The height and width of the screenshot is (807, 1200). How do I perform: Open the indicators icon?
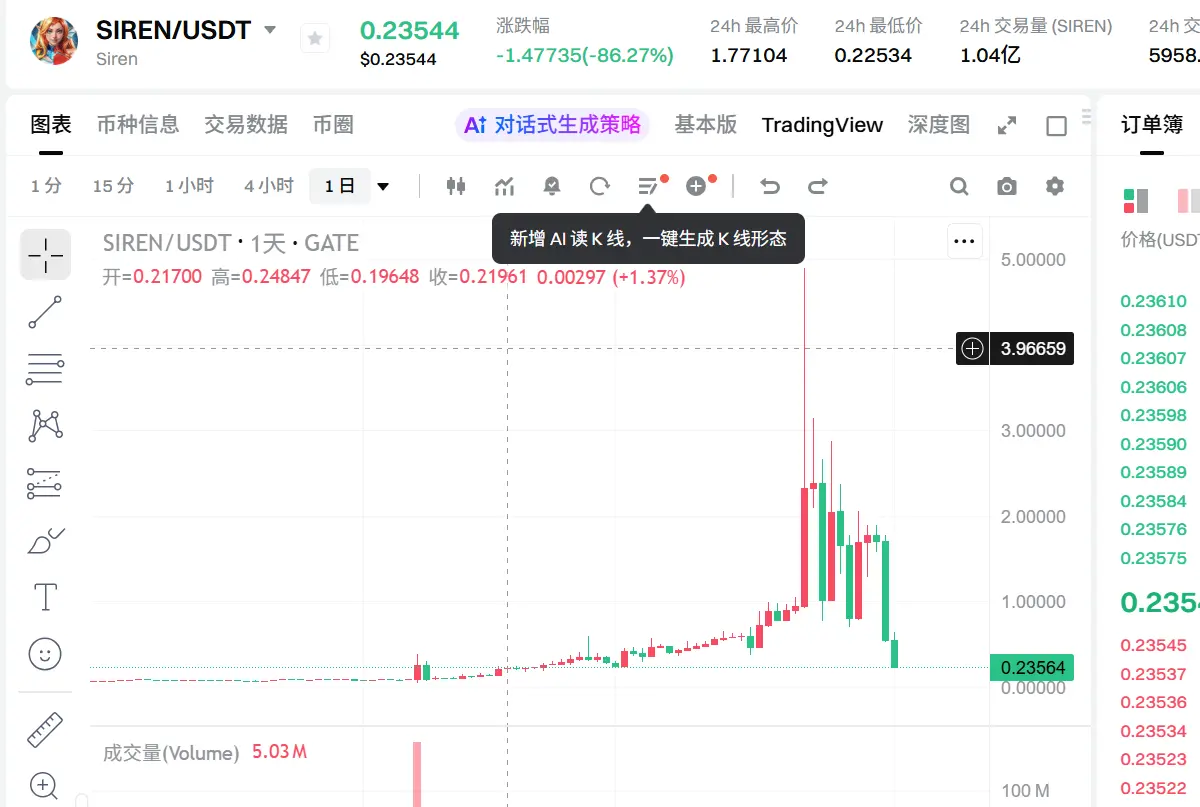(x=504, y=186)
